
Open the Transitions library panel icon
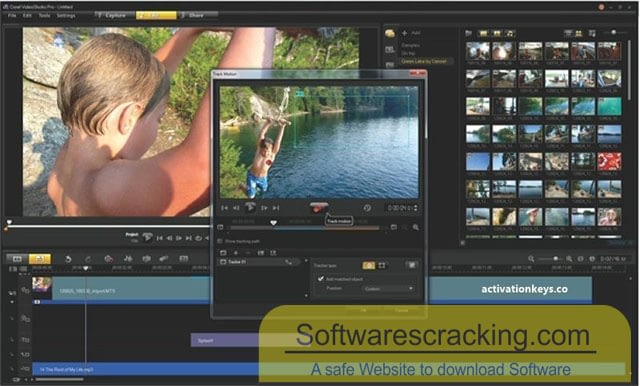coord(390,49)
